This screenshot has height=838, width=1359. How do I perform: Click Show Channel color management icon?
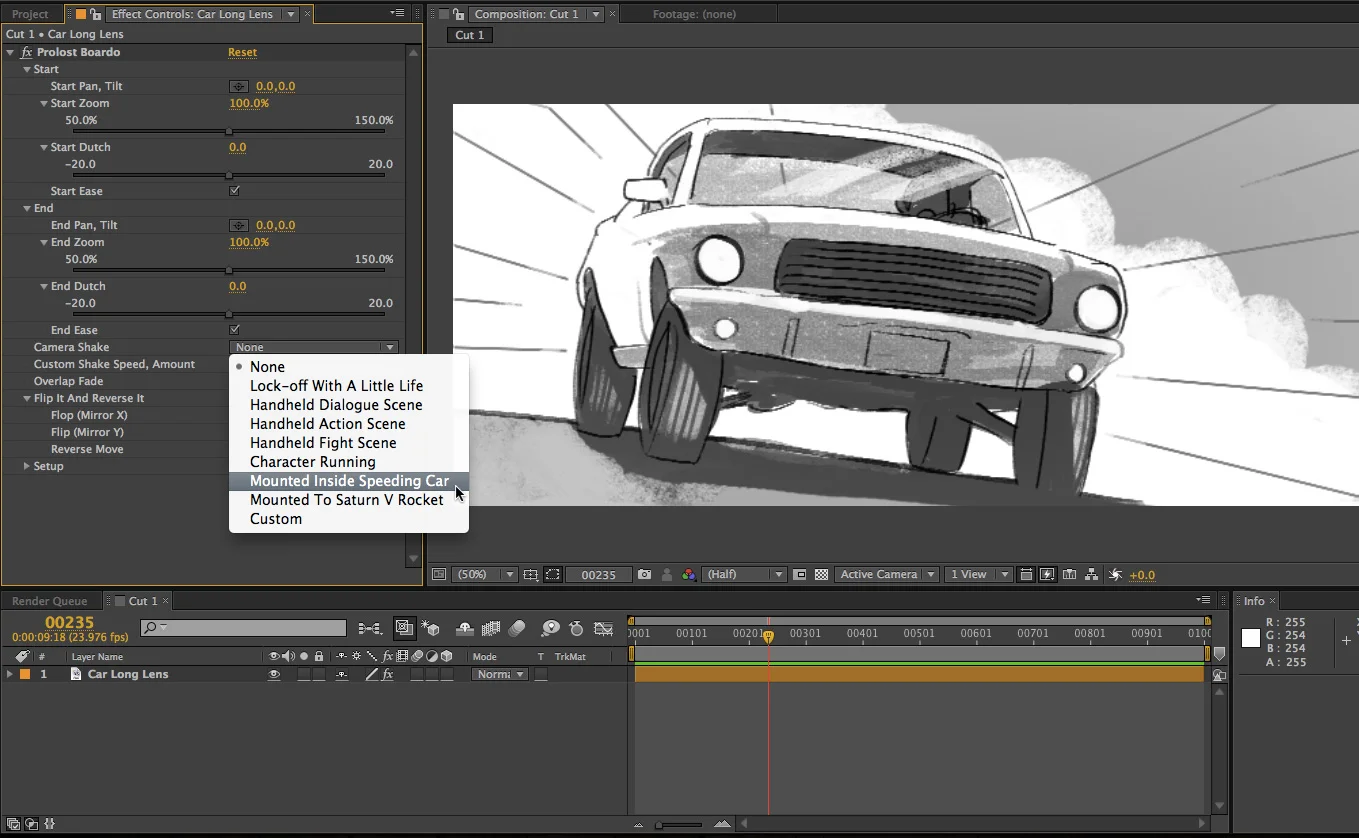pos(688,575)
